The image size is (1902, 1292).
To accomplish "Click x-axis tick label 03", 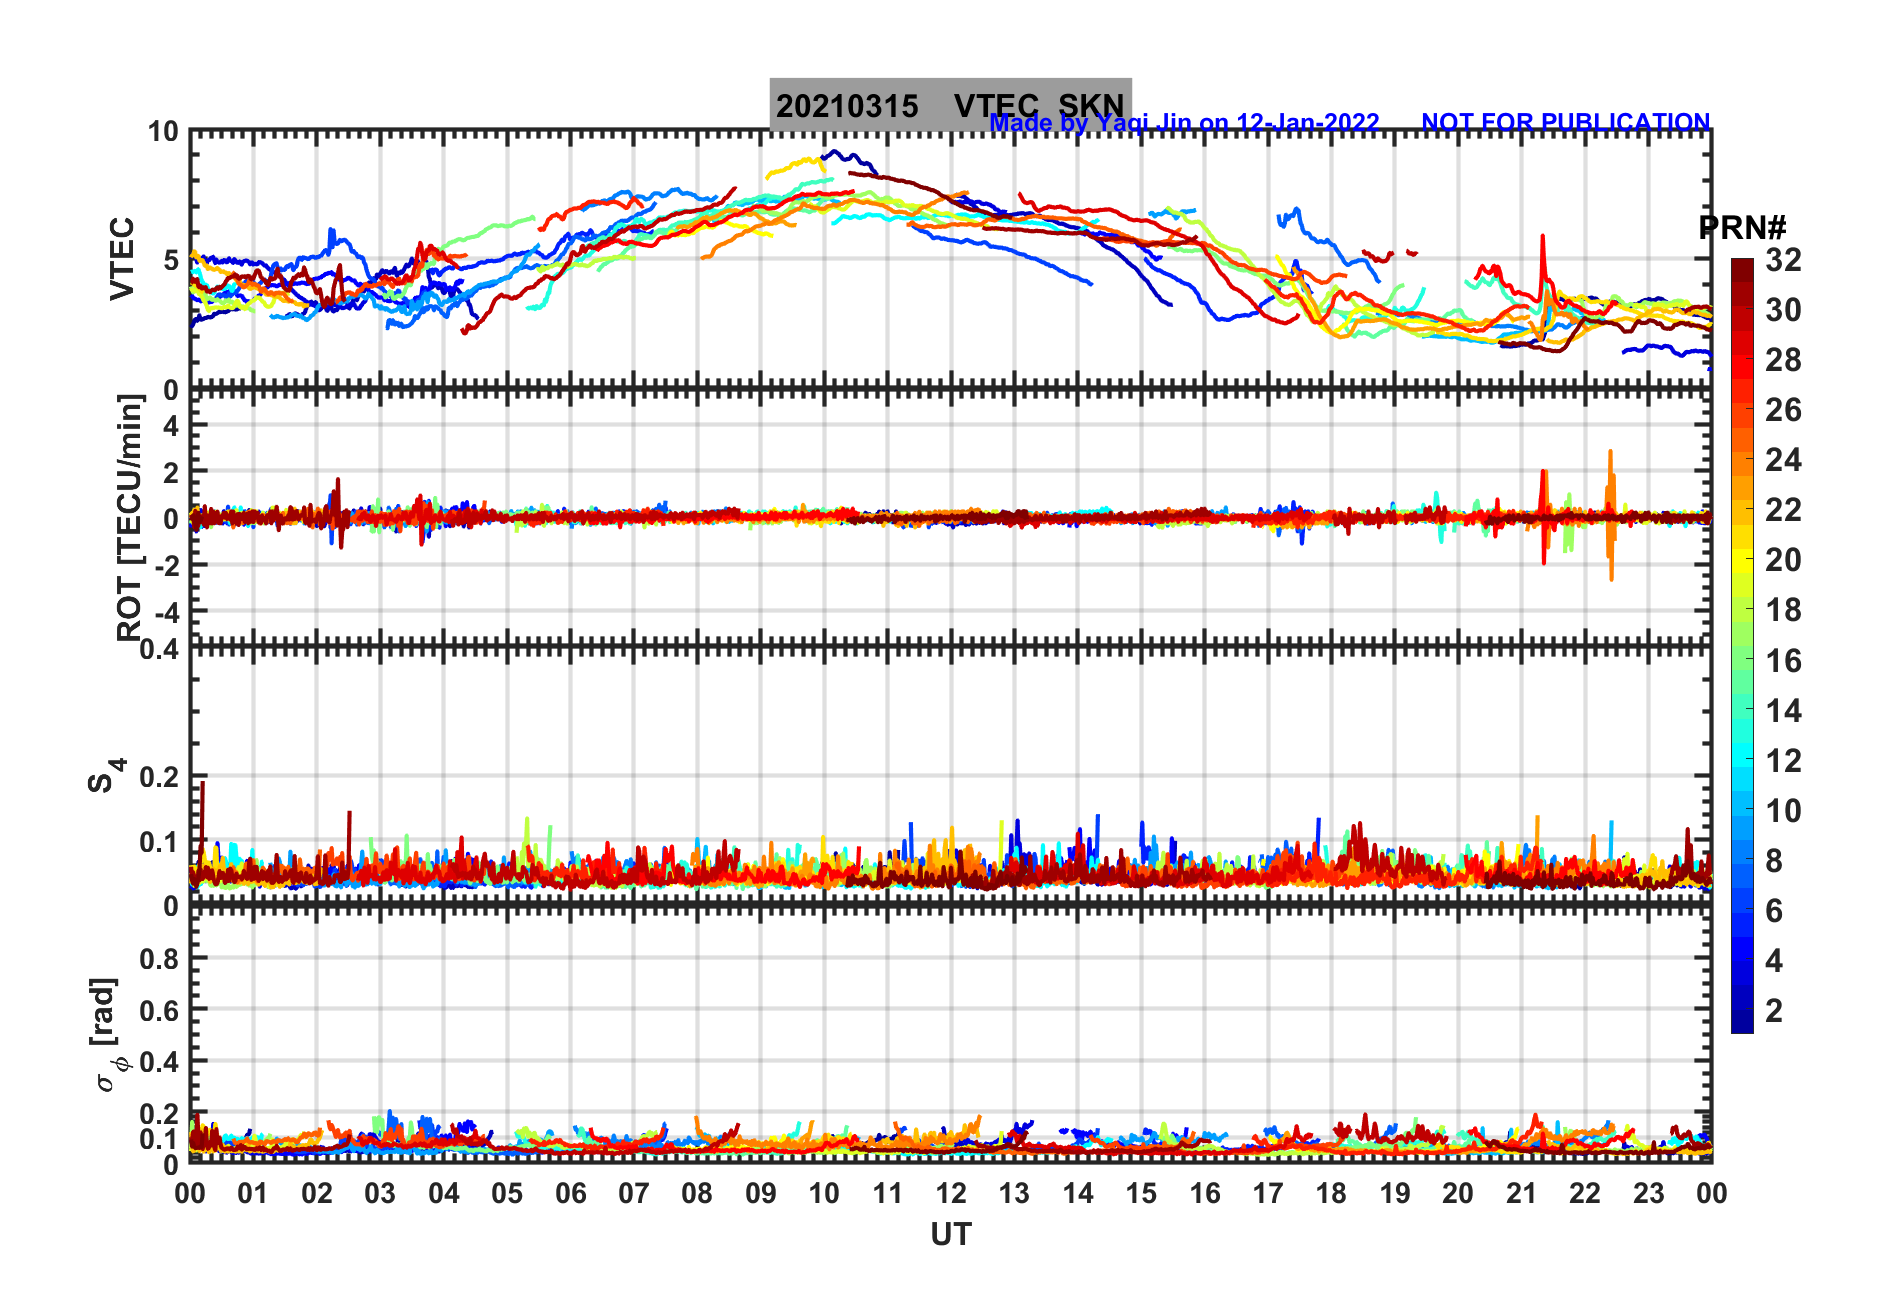I will 380,1193.
